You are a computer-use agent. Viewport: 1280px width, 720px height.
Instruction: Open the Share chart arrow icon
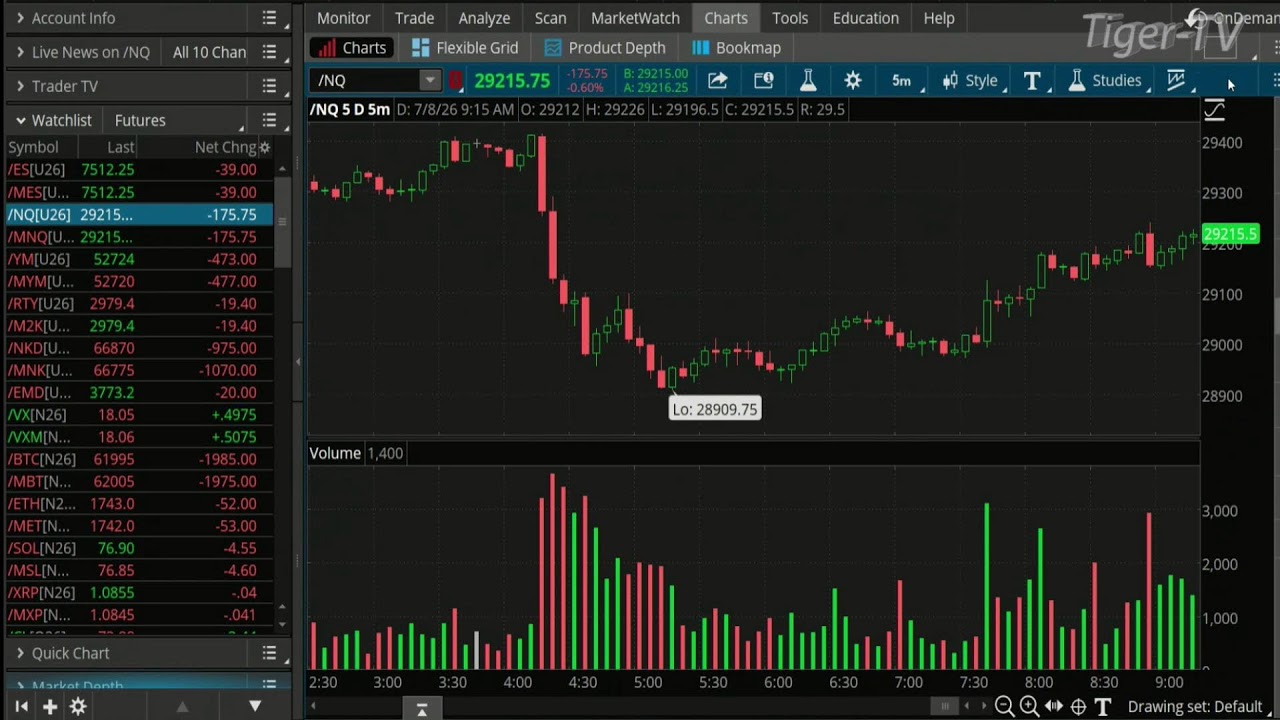(x=718, y=81)
